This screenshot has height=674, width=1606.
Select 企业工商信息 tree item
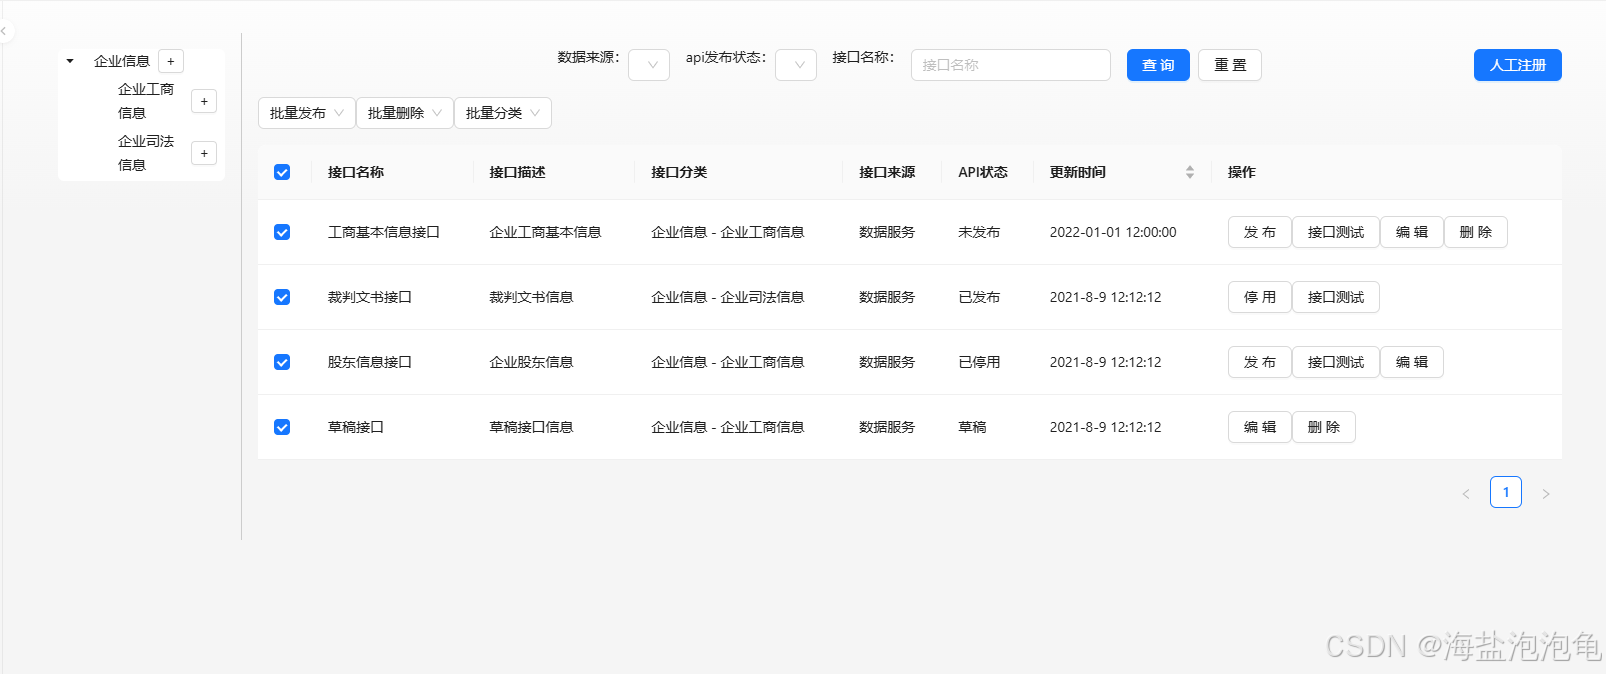(x=146, y=101)
